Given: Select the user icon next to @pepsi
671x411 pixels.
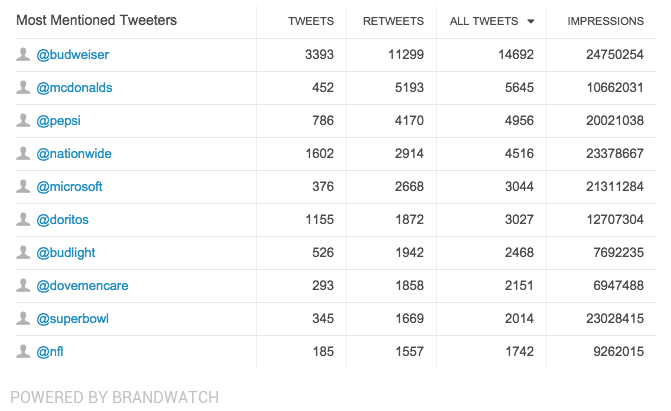Looking at the screenshot, I should coord(23,120).
